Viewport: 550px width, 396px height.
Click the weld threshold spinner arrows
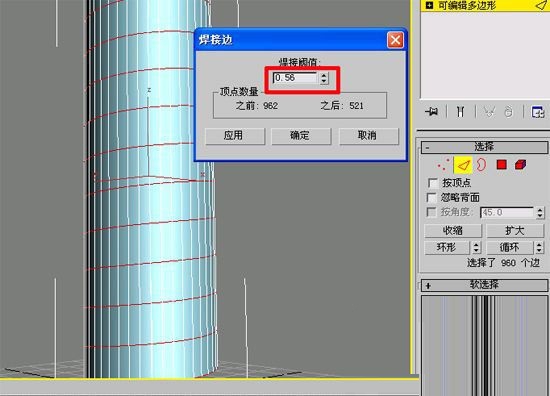pyautogui.click(x=324, y=78)
